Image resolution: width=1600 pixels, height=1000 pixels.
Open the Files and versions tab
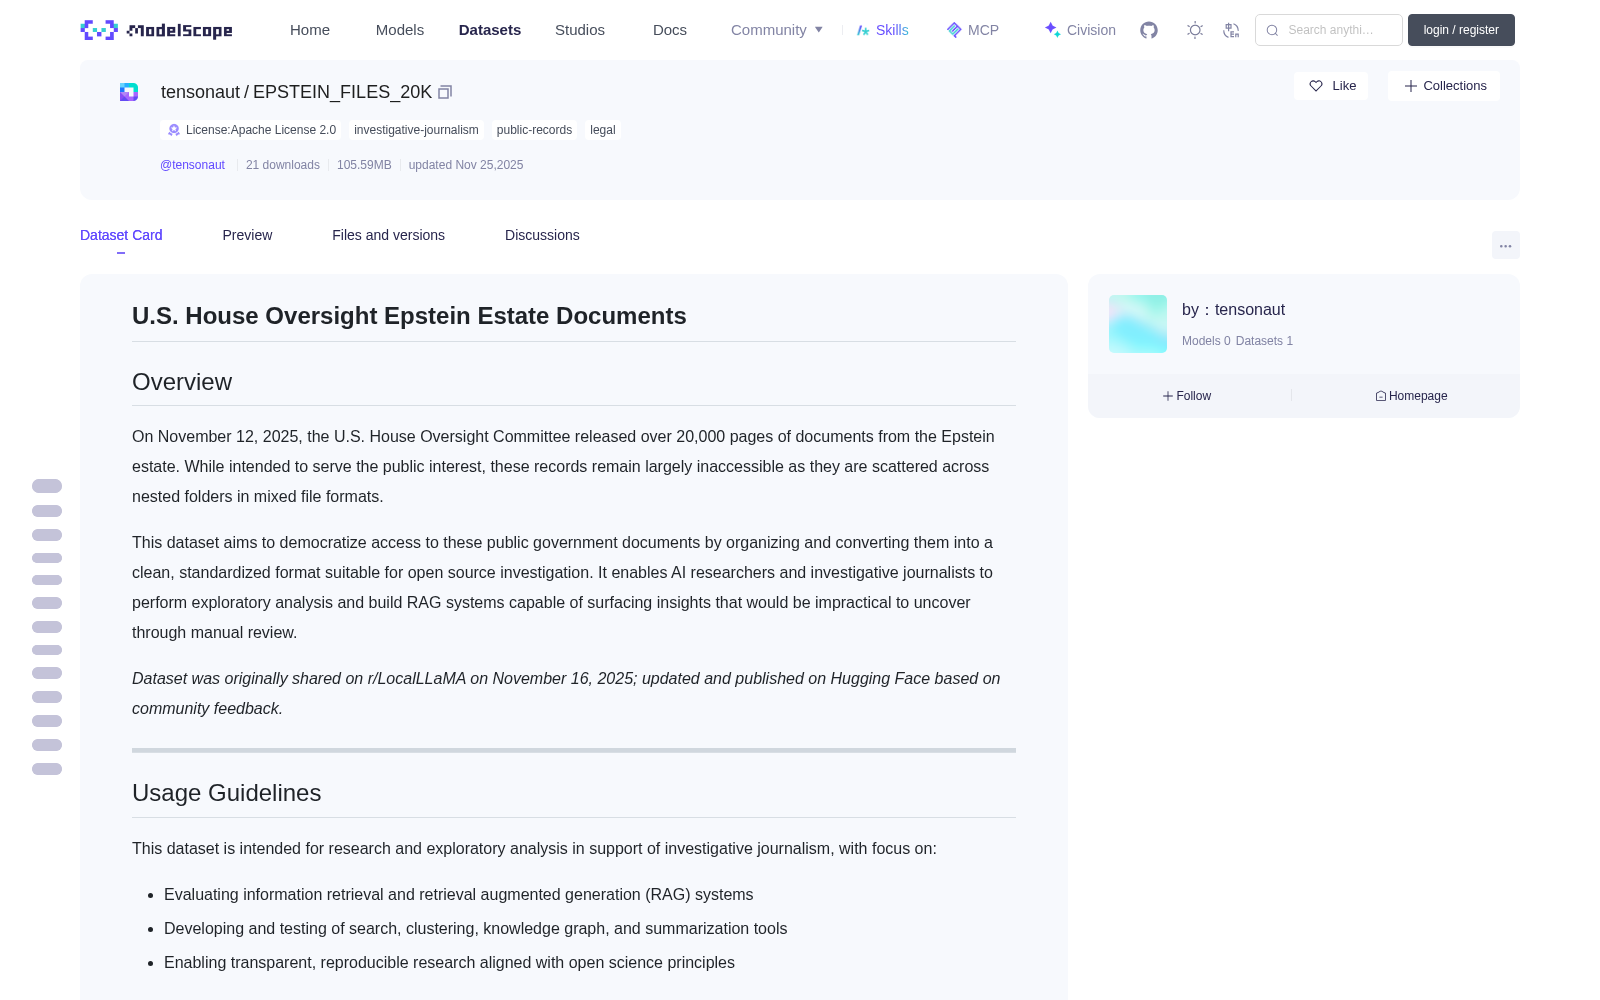click(x=388, y=235)
